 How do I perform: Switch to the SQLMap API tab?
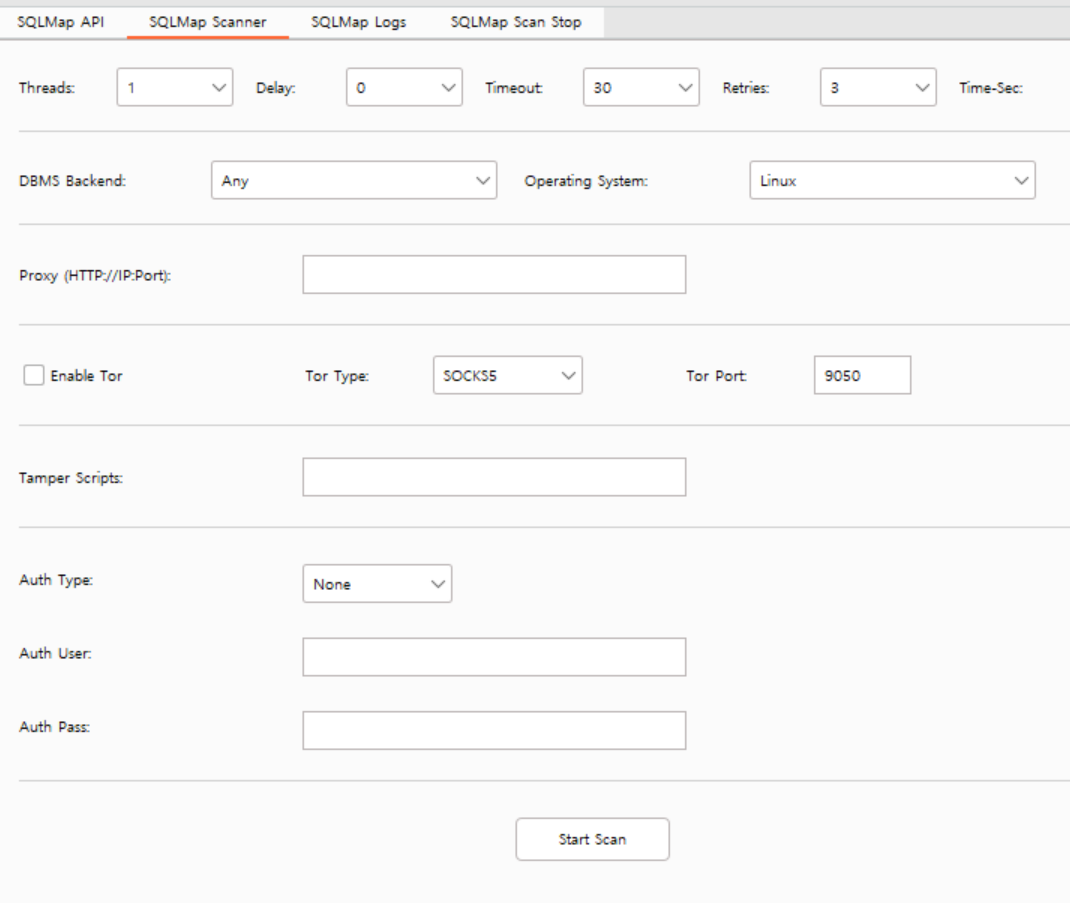pos(61,22)
